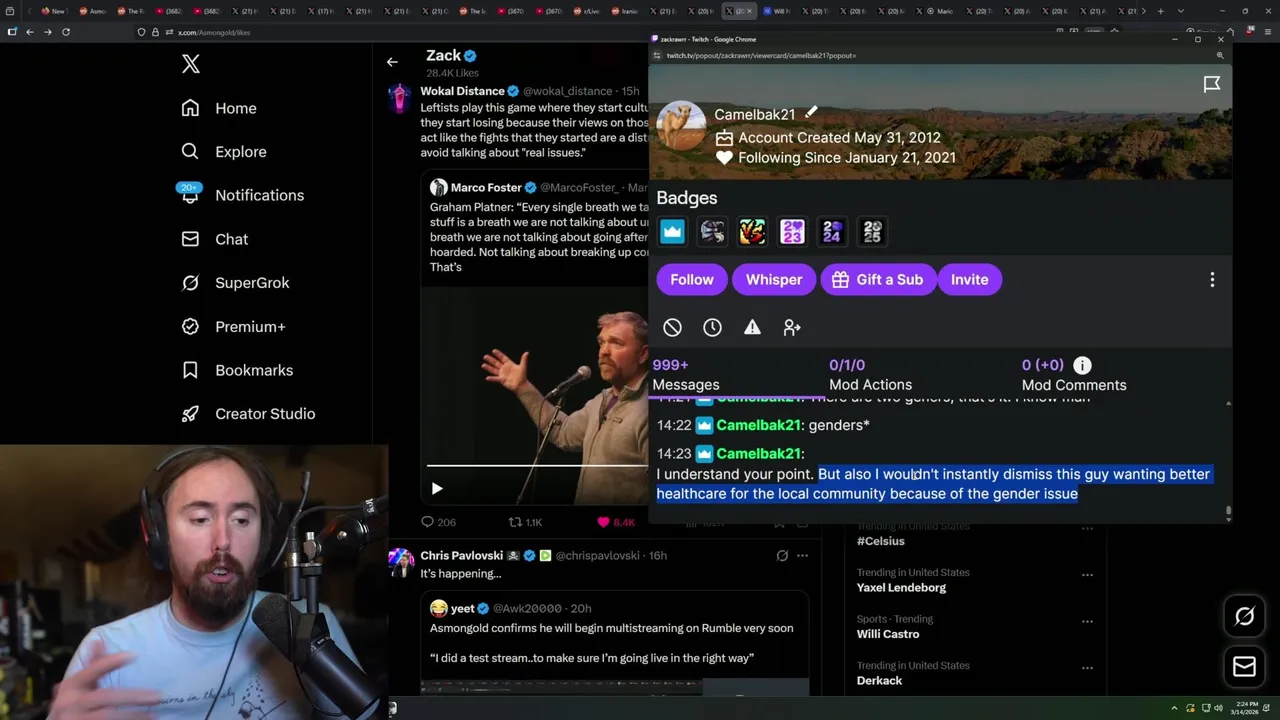Open more options on Chris Pavlovski post

802,555
